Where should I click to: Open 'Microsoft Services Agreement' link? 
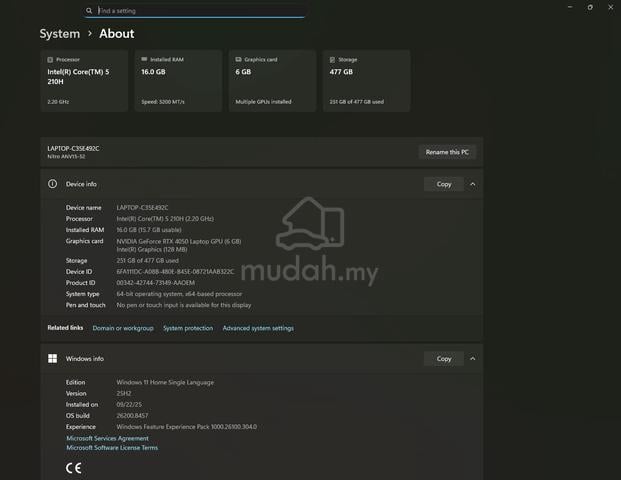(107, 438)
